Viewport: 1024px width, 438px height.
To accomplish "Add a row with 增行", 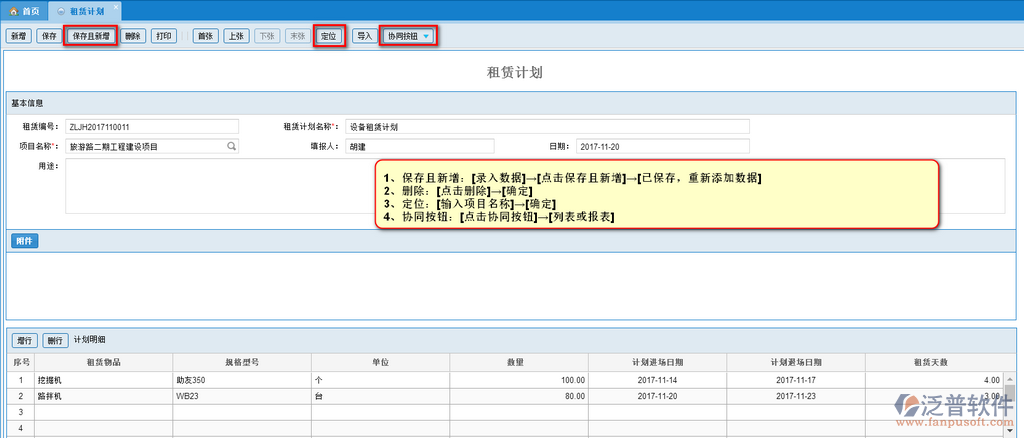I will click(x=25, y=340).
